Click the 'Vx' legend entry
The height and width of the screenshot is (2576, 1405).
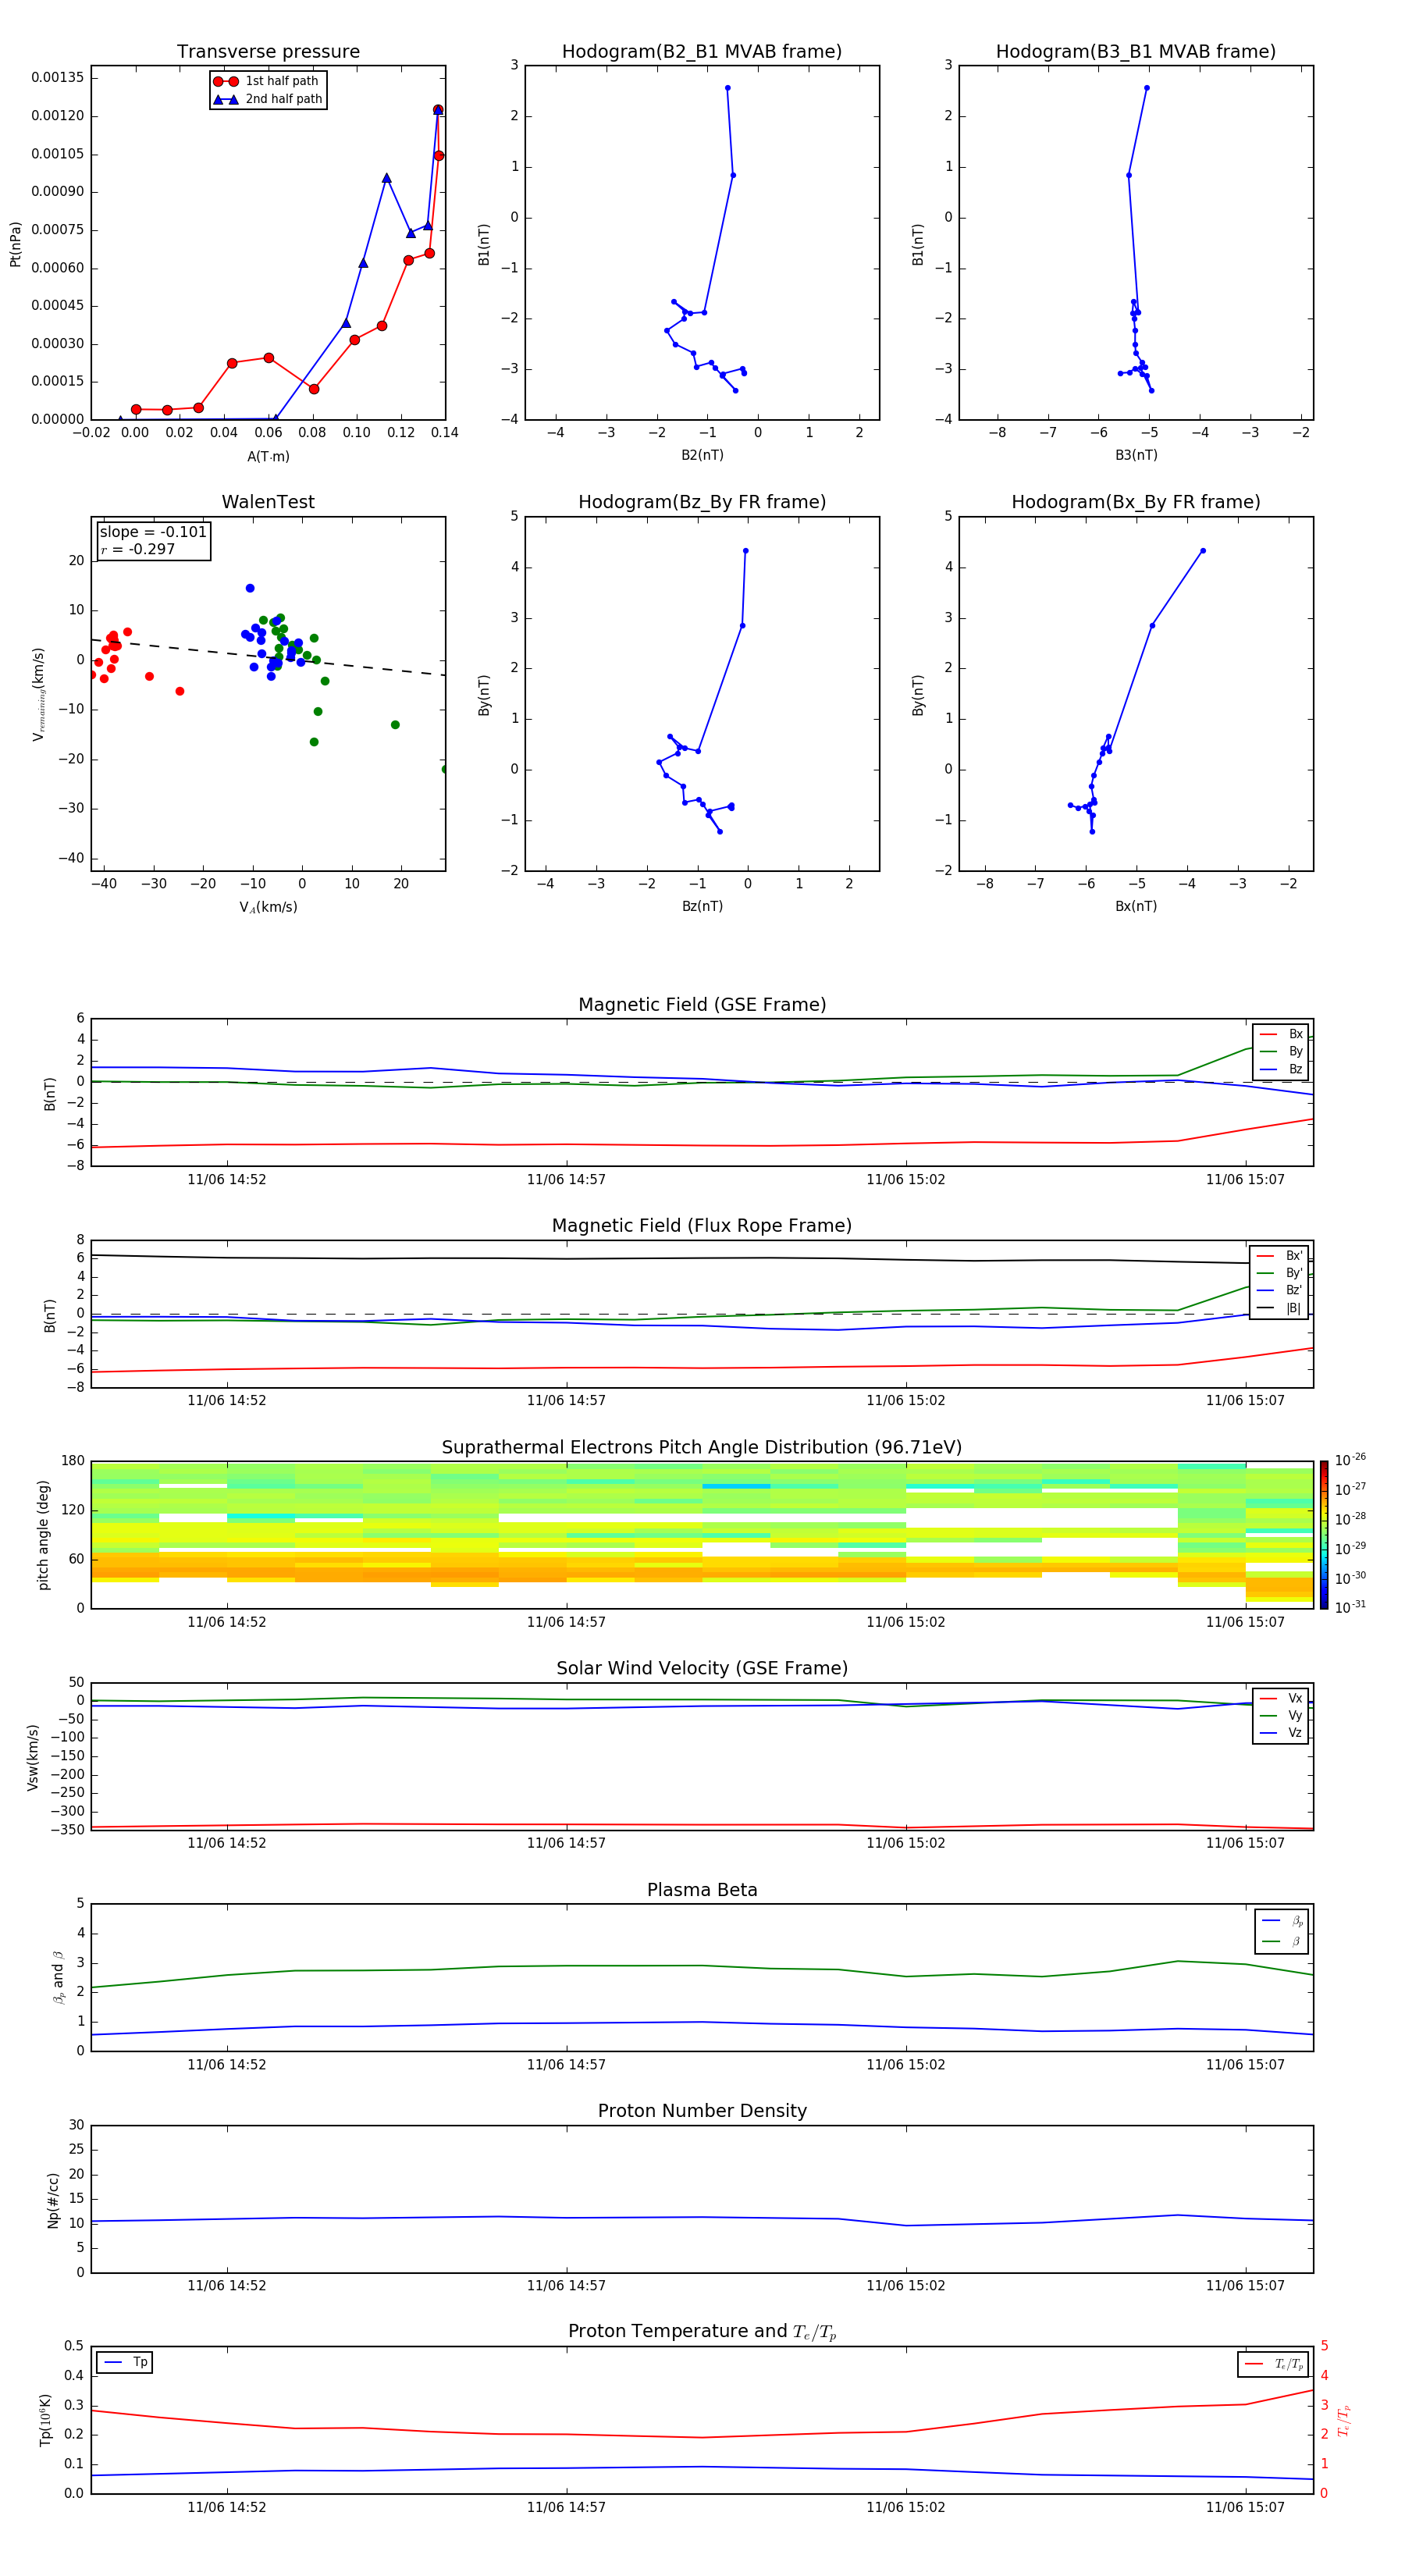click(1281, 1698)
